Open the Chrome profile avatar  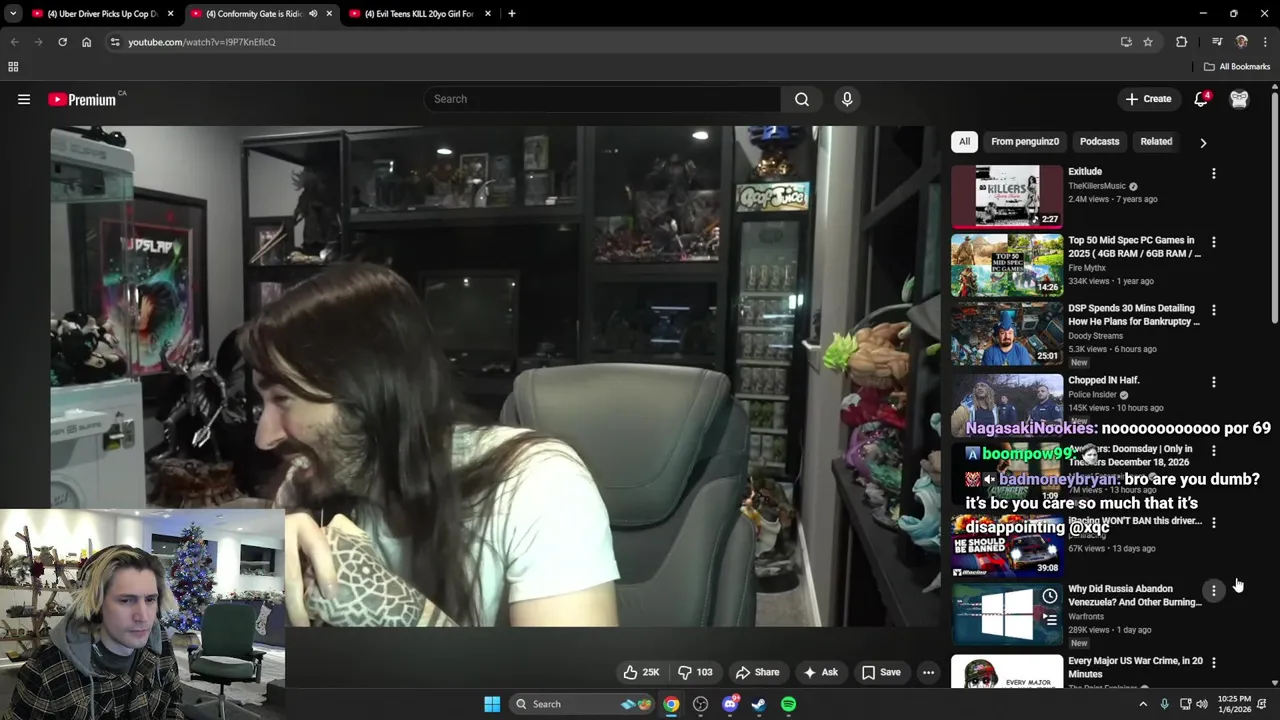tap(1241, 42)
